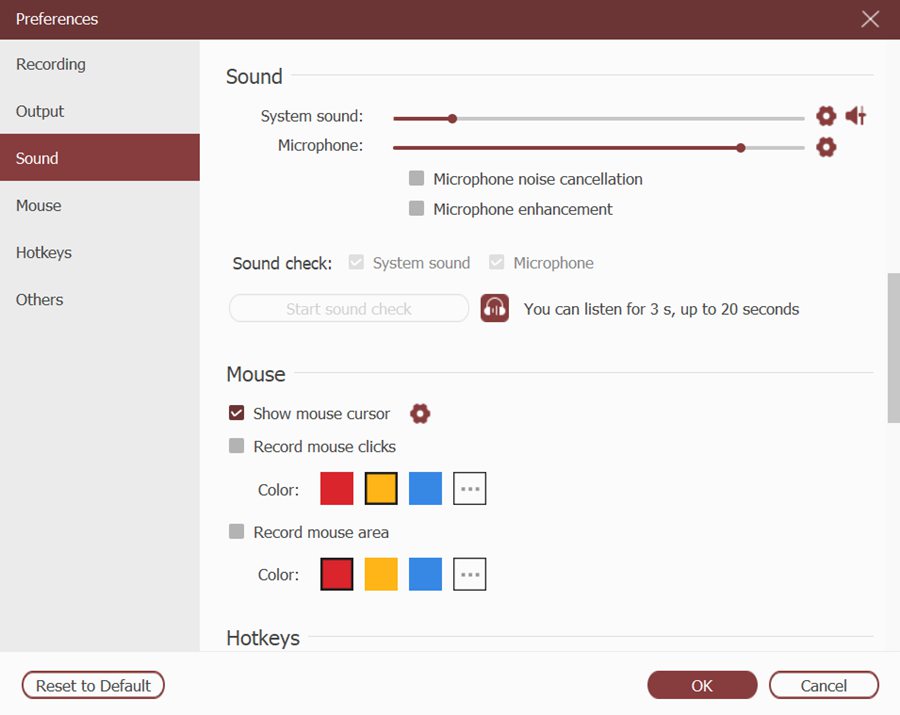Open the Hotkeys section in sidebar
Screen dimensions: 900x715
[x=44, y=252]
